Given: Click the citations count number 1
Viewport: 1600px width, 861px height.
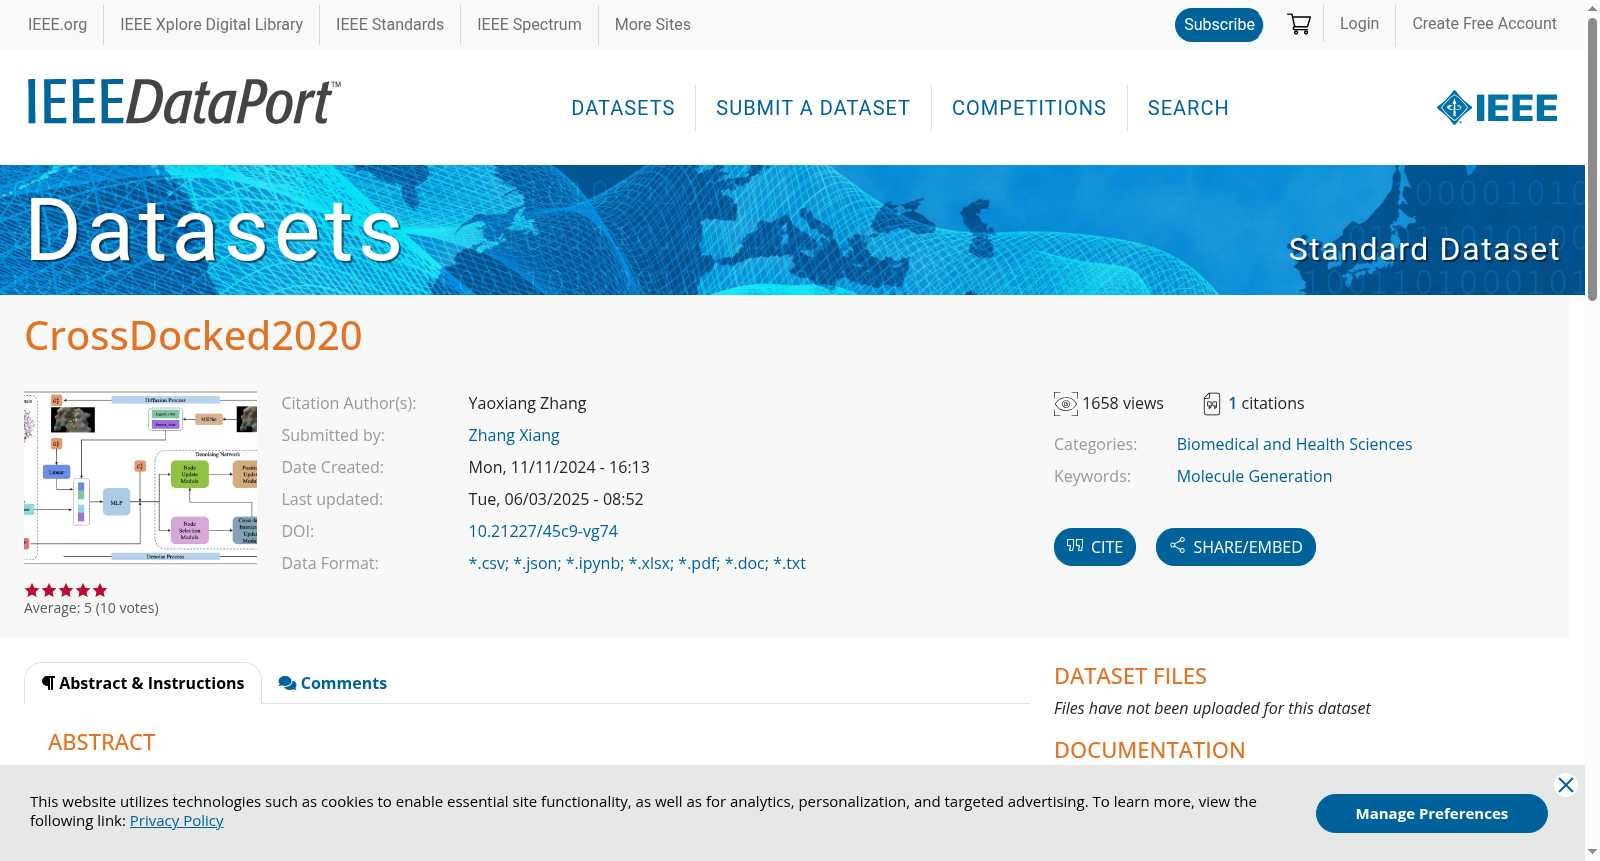Looking at the screenshot, I should tap(1233, 403).
